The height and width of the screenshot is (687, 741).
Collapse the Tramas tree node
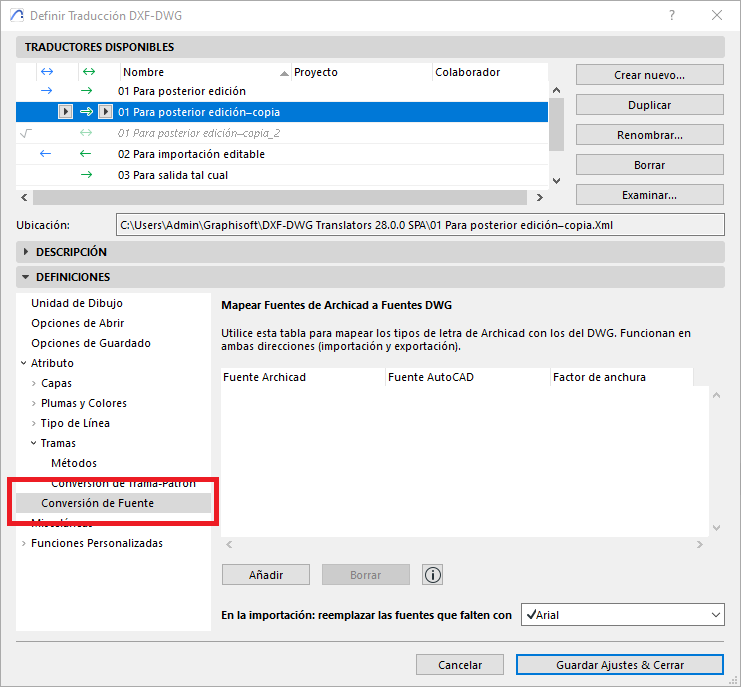(x=34, y=443)
